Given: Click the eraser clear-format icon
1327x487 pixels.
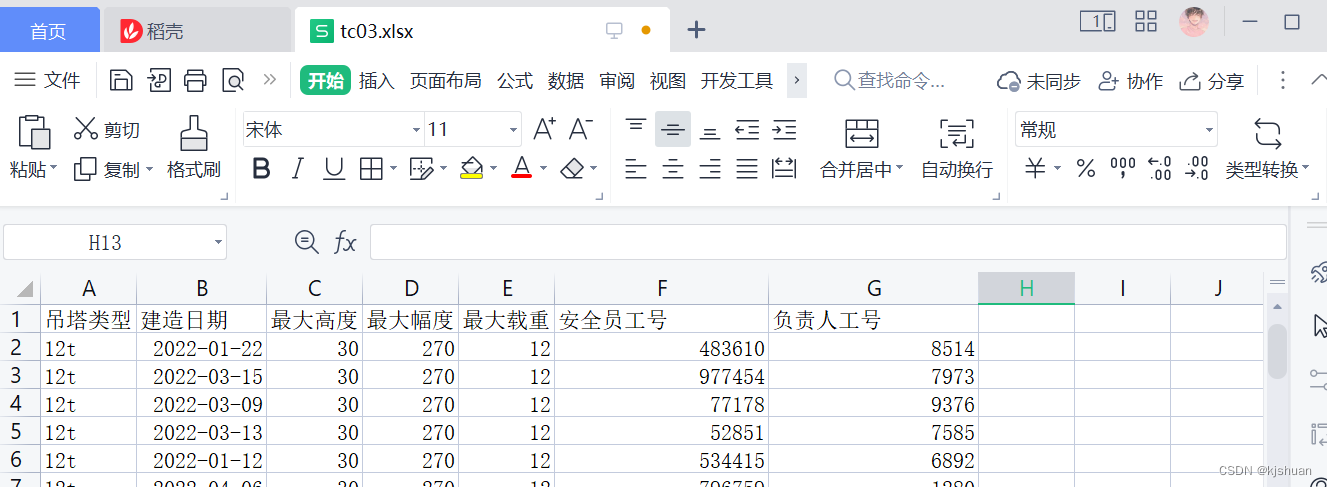Looking at the screenshot, I should 572,168.
